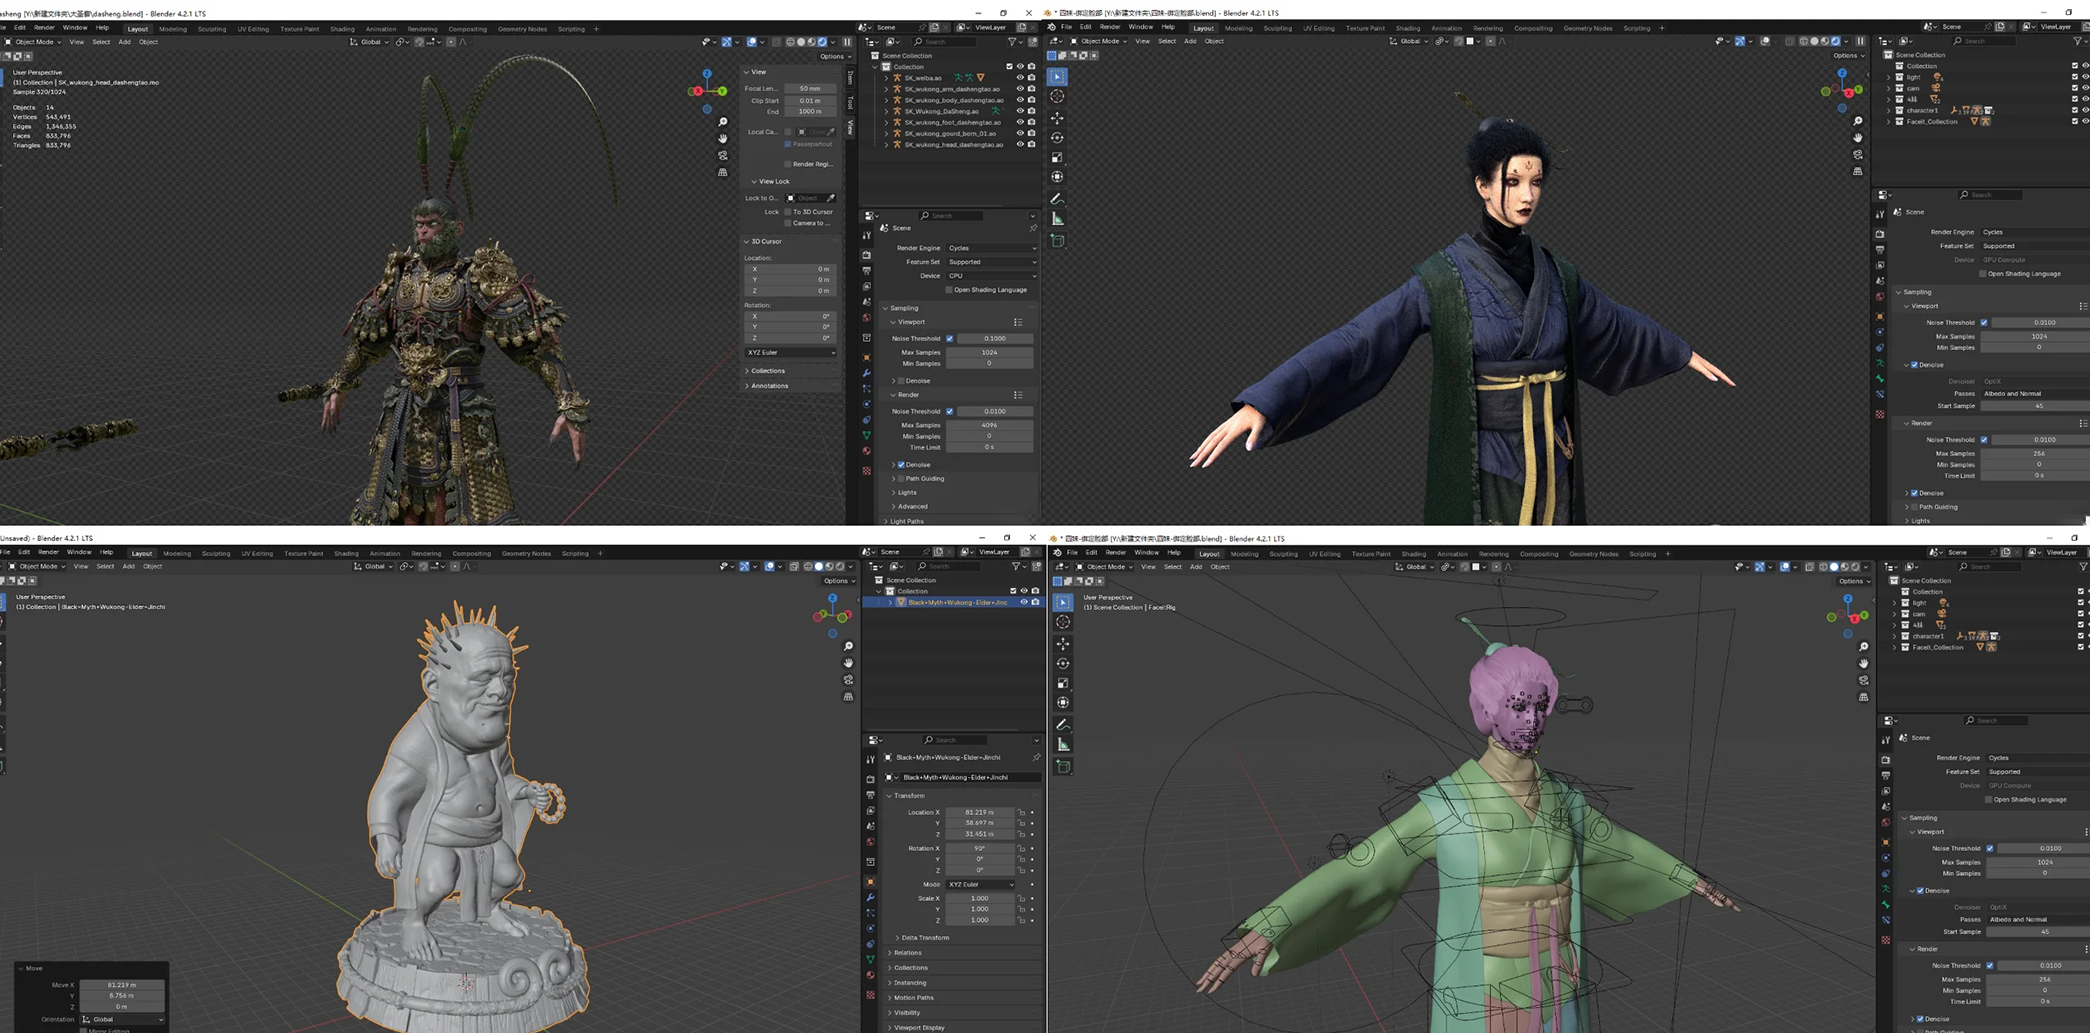2090x1033 pixels.
Task: Click Start Sample 45 slider in the top-right window
Action: point(2034,406)
